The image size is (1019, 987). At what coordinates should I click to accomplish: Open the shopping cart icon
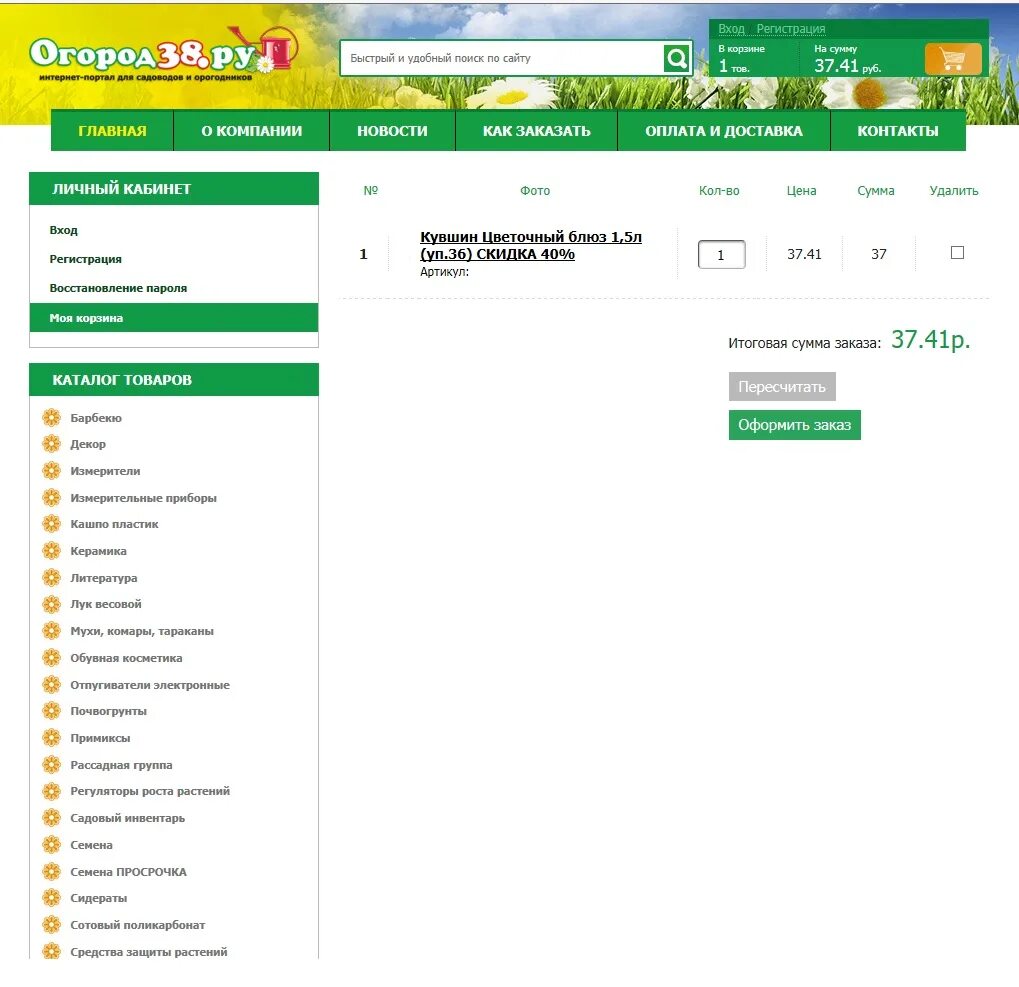coord(951,58)
